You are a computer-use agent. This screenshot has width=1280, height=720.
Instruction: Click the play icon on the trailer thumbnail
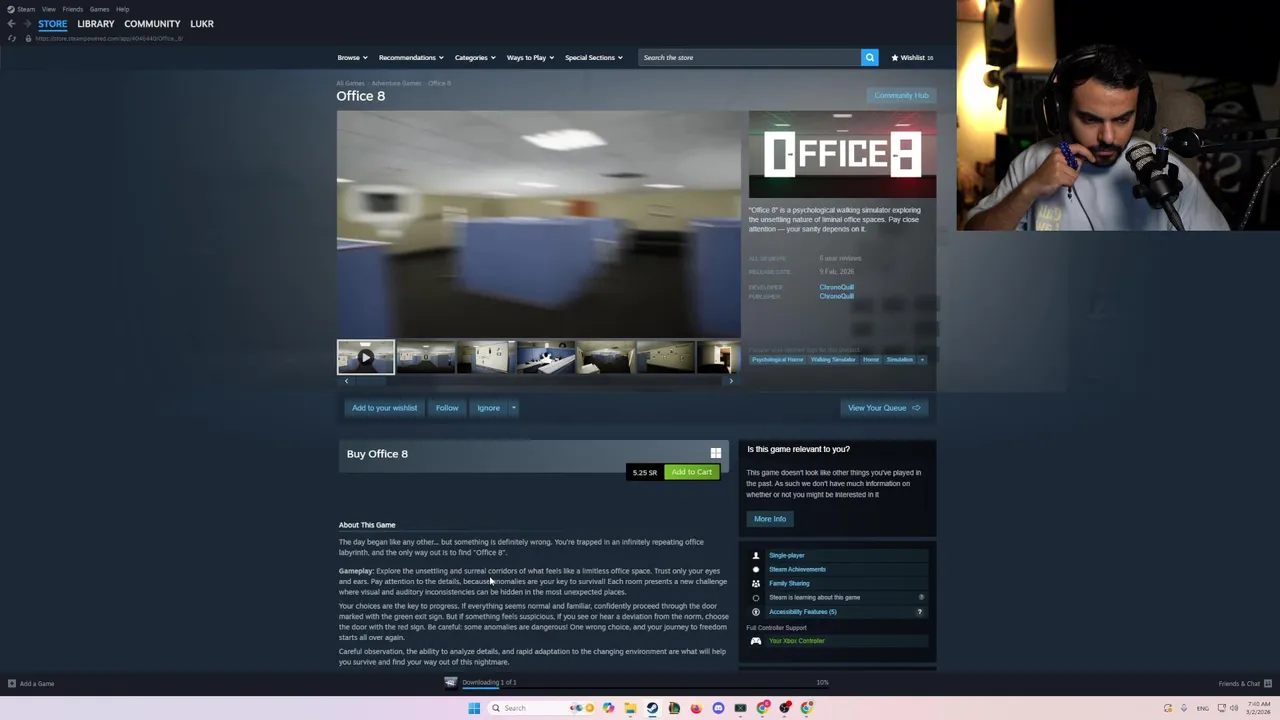[365, 357]
